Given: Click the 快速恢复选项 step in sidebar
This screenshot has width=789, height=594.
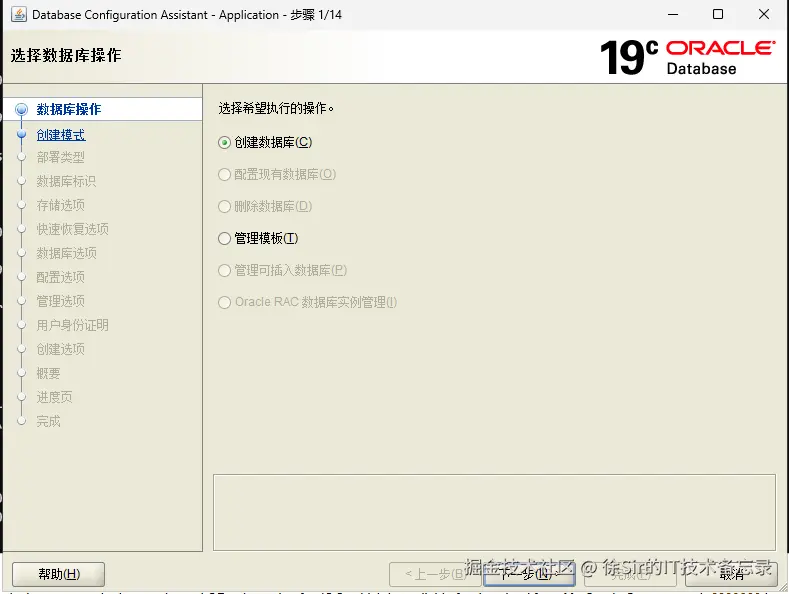Looking at the screenshot, I should click(x=72, y=229).
